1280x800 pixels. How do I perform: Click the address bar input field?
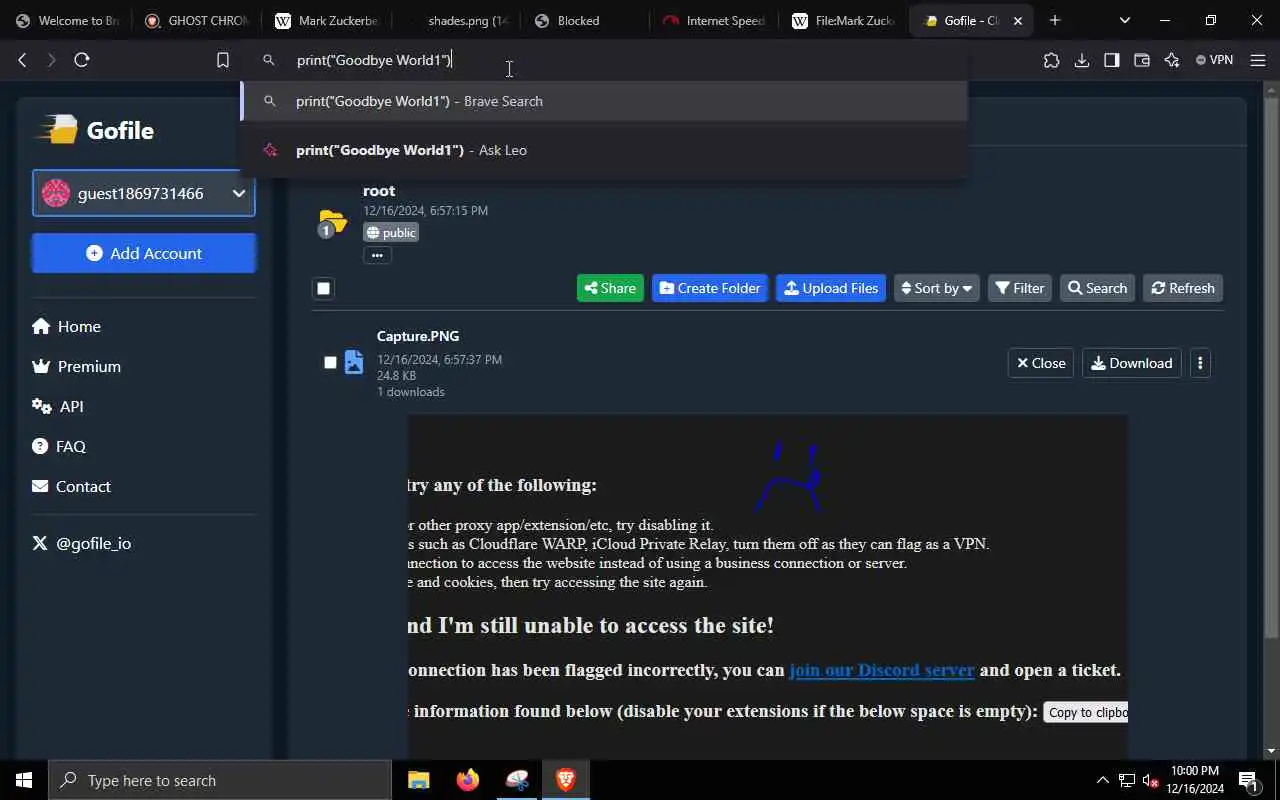(x=604, y=60)
